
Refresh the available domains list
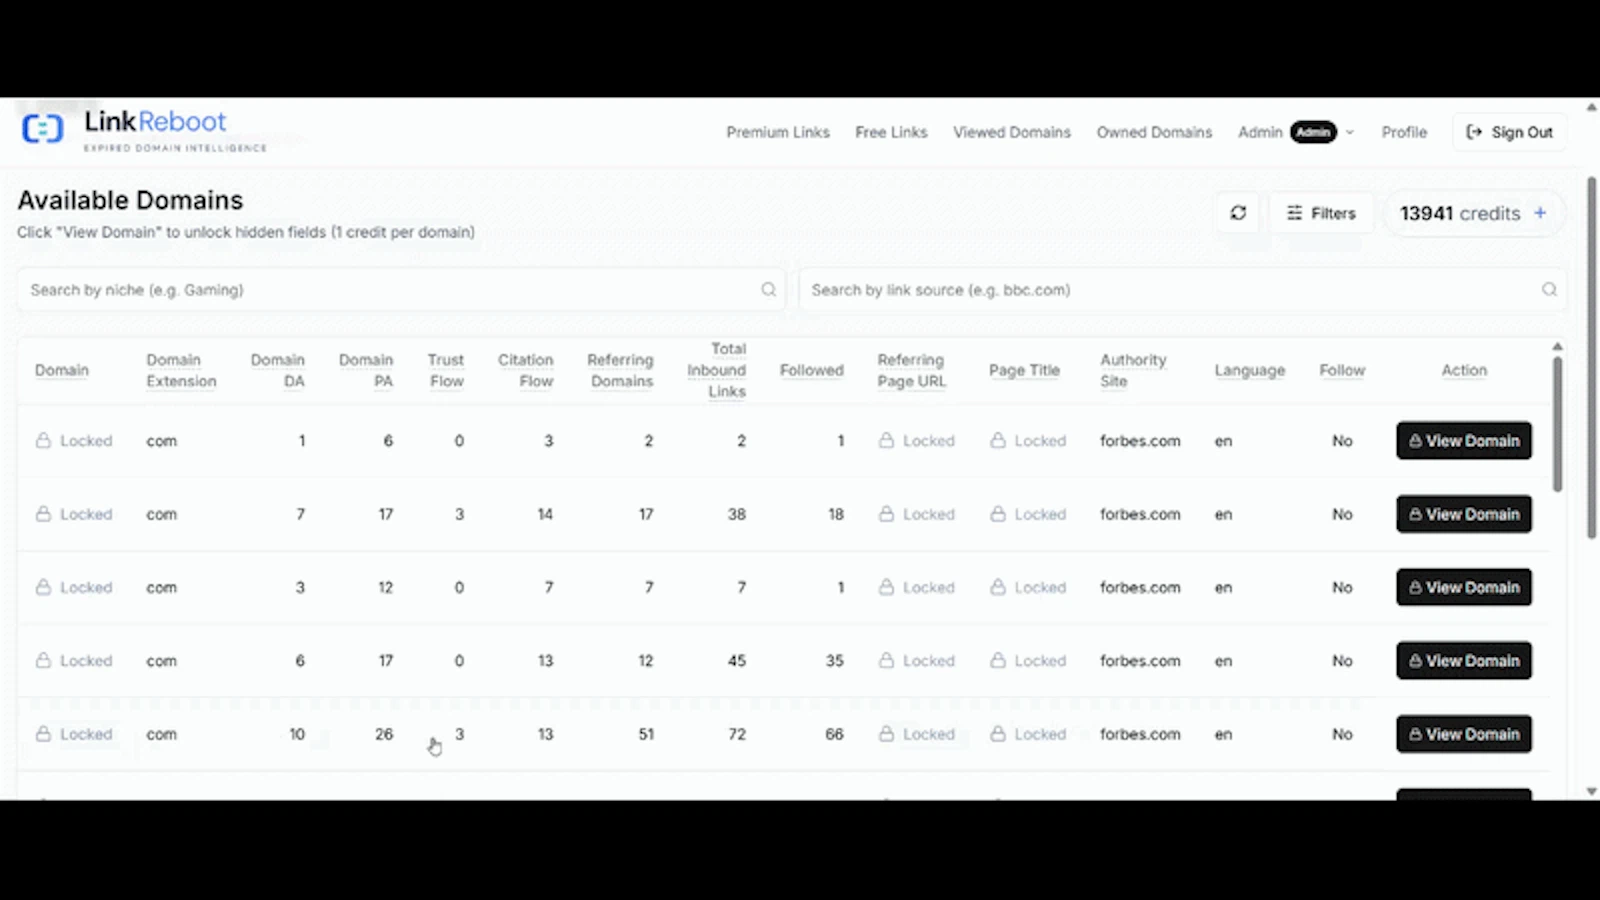pyautogui.click(x=1238, y=213)
